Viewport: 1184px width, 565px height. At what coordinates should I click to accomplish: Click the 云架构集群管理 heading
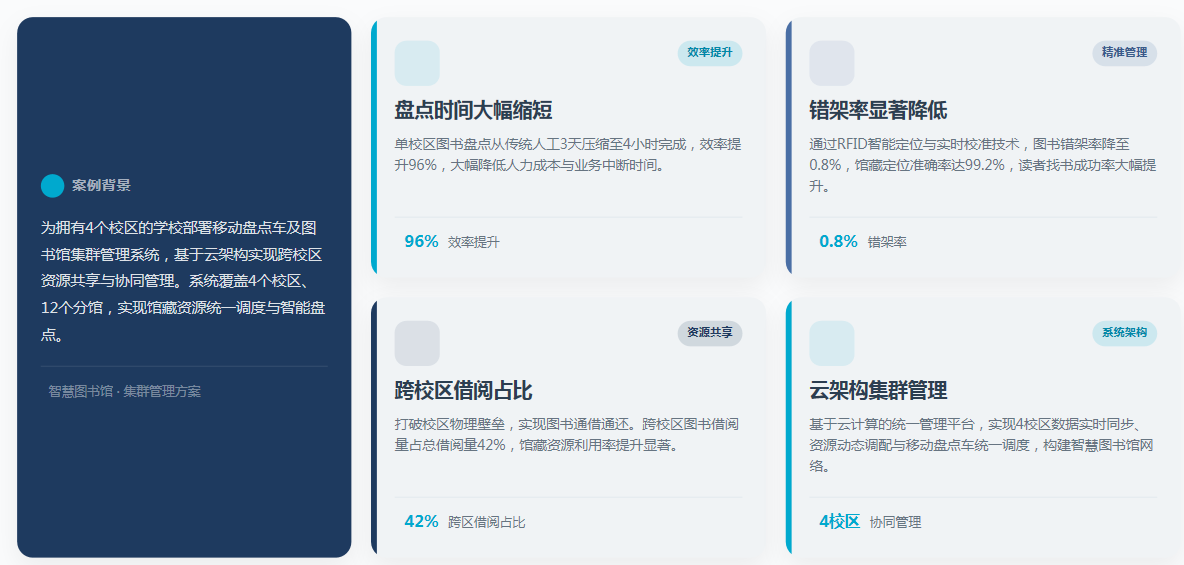coord(878,390)
